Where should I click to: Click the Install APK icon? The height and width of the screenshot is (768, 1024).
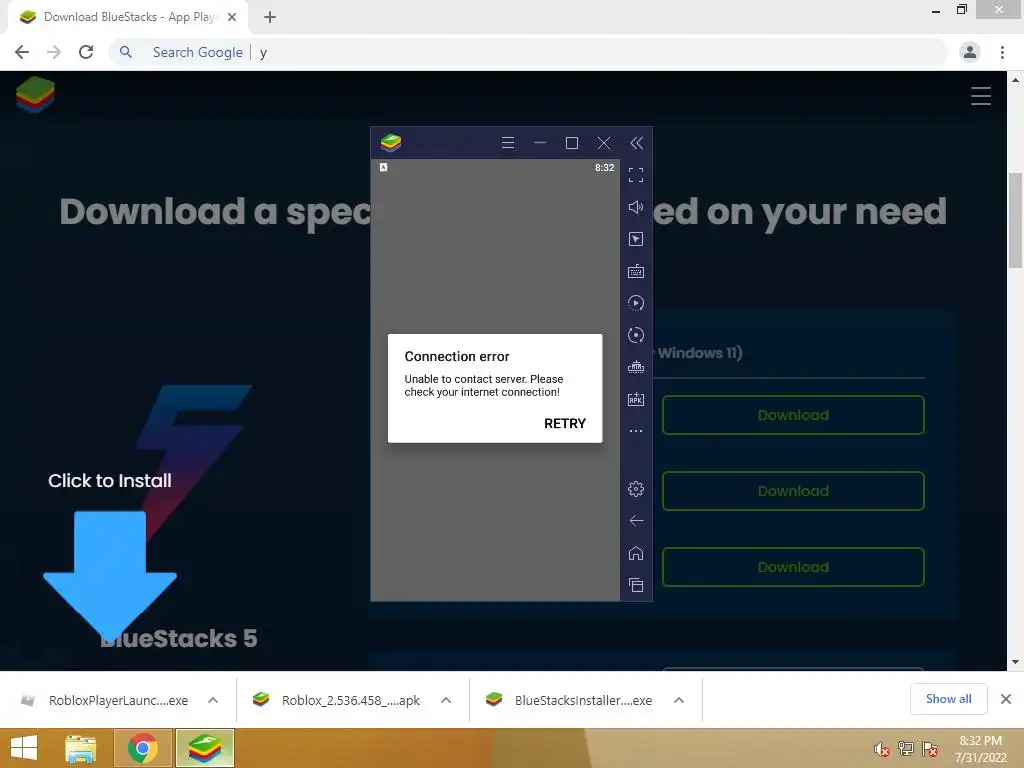point(636,399)
